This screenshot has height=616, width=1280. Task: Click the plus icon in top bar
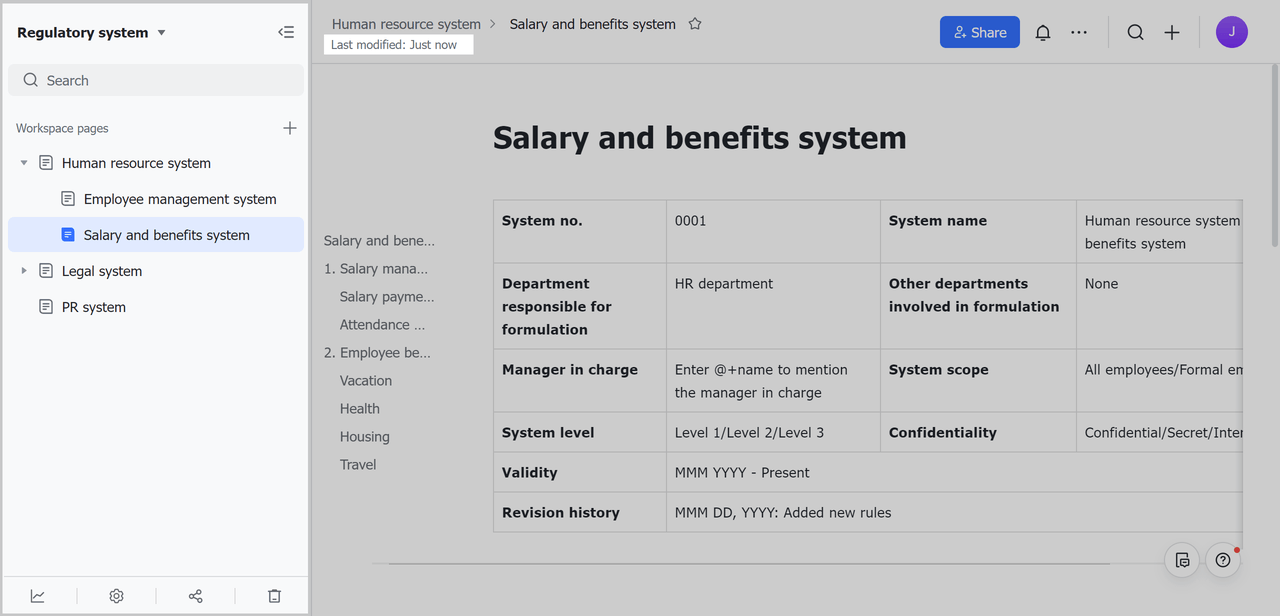tap(1172, 32)
